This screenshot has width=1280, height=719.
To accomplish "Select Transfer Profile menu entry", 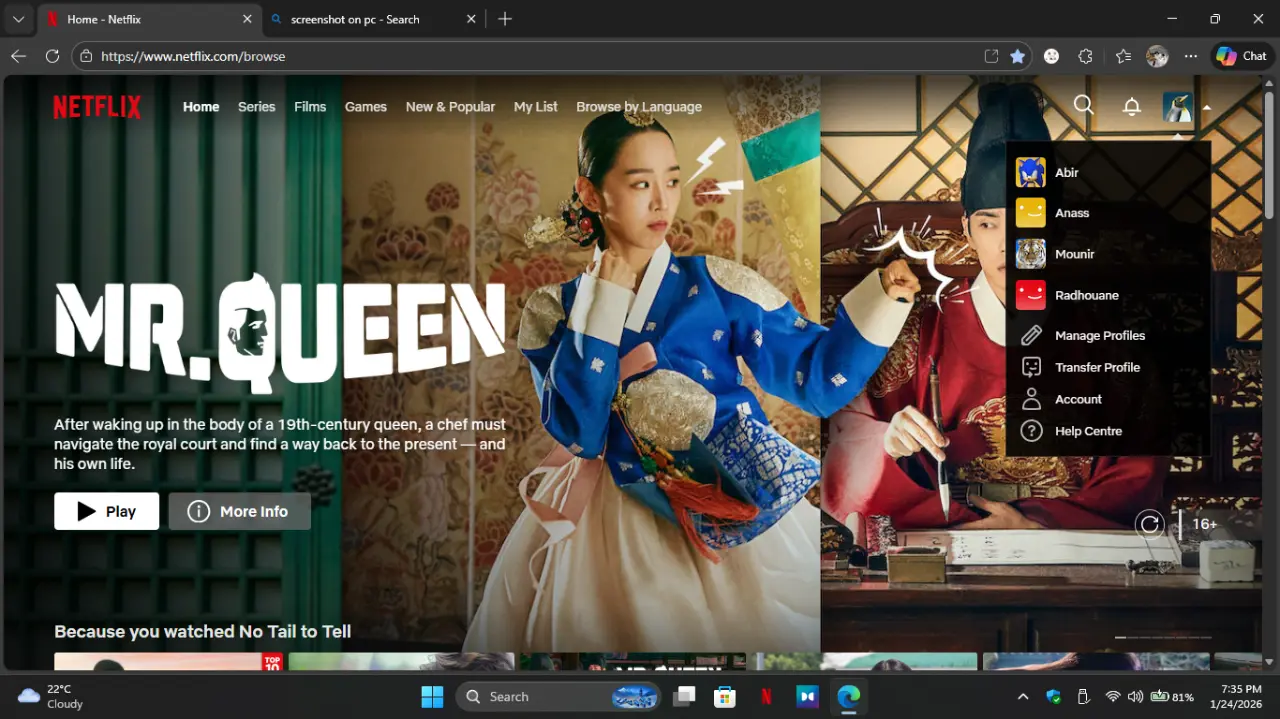I will 1097,367.
